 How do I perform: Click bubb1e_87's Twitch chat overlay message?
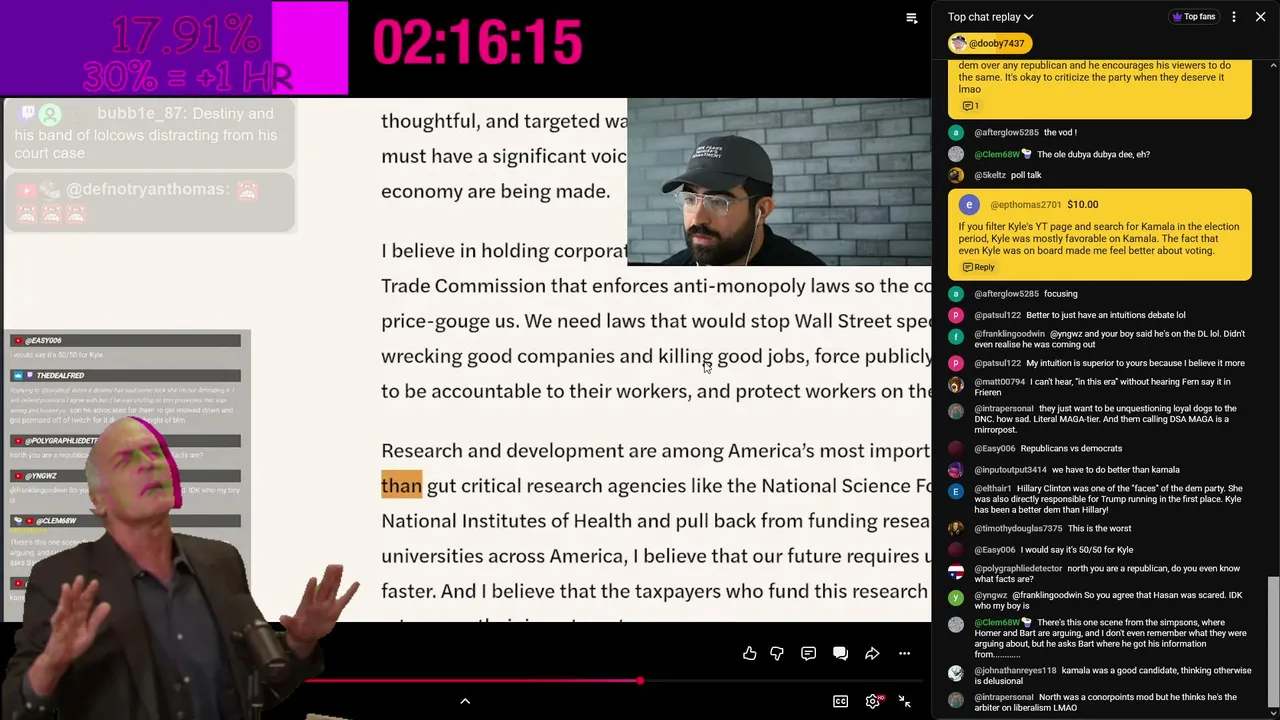point(149,133)
